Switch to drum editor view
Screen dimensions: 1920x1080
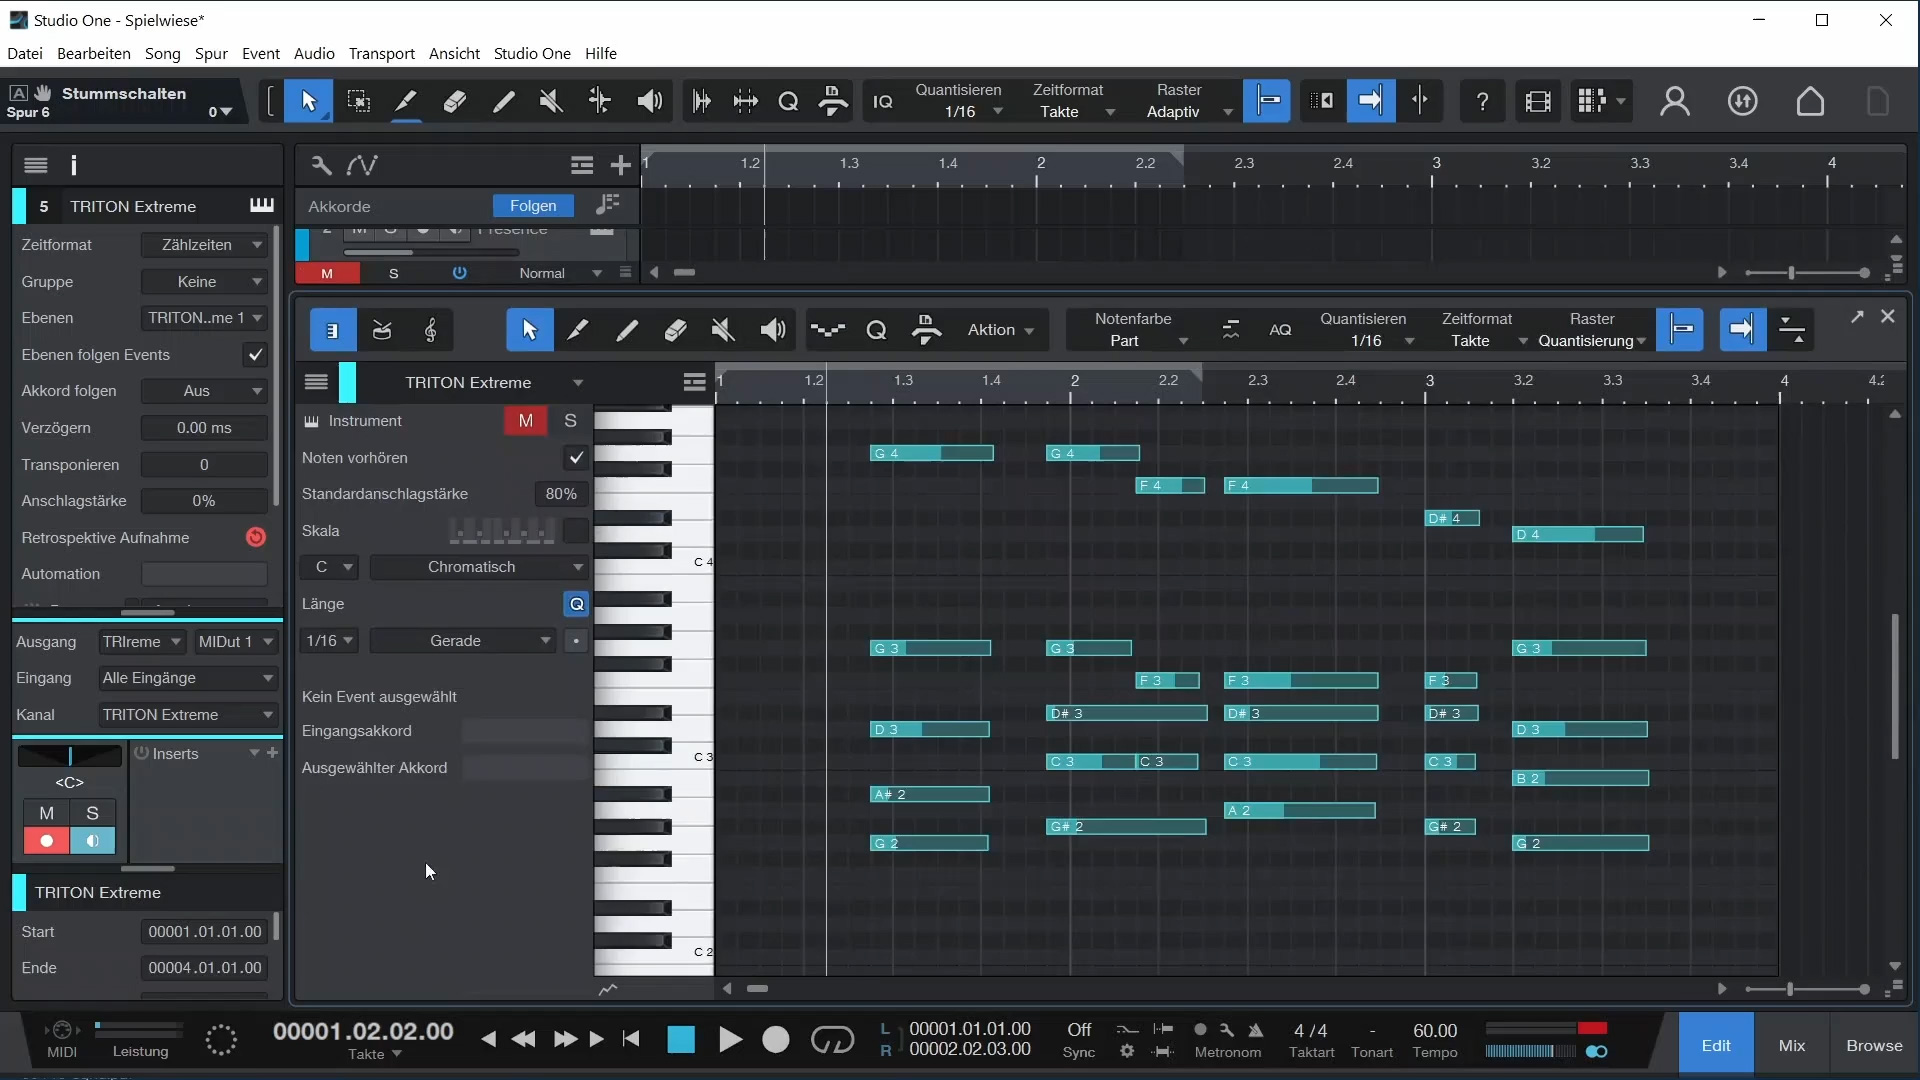(x=382, y=330)
